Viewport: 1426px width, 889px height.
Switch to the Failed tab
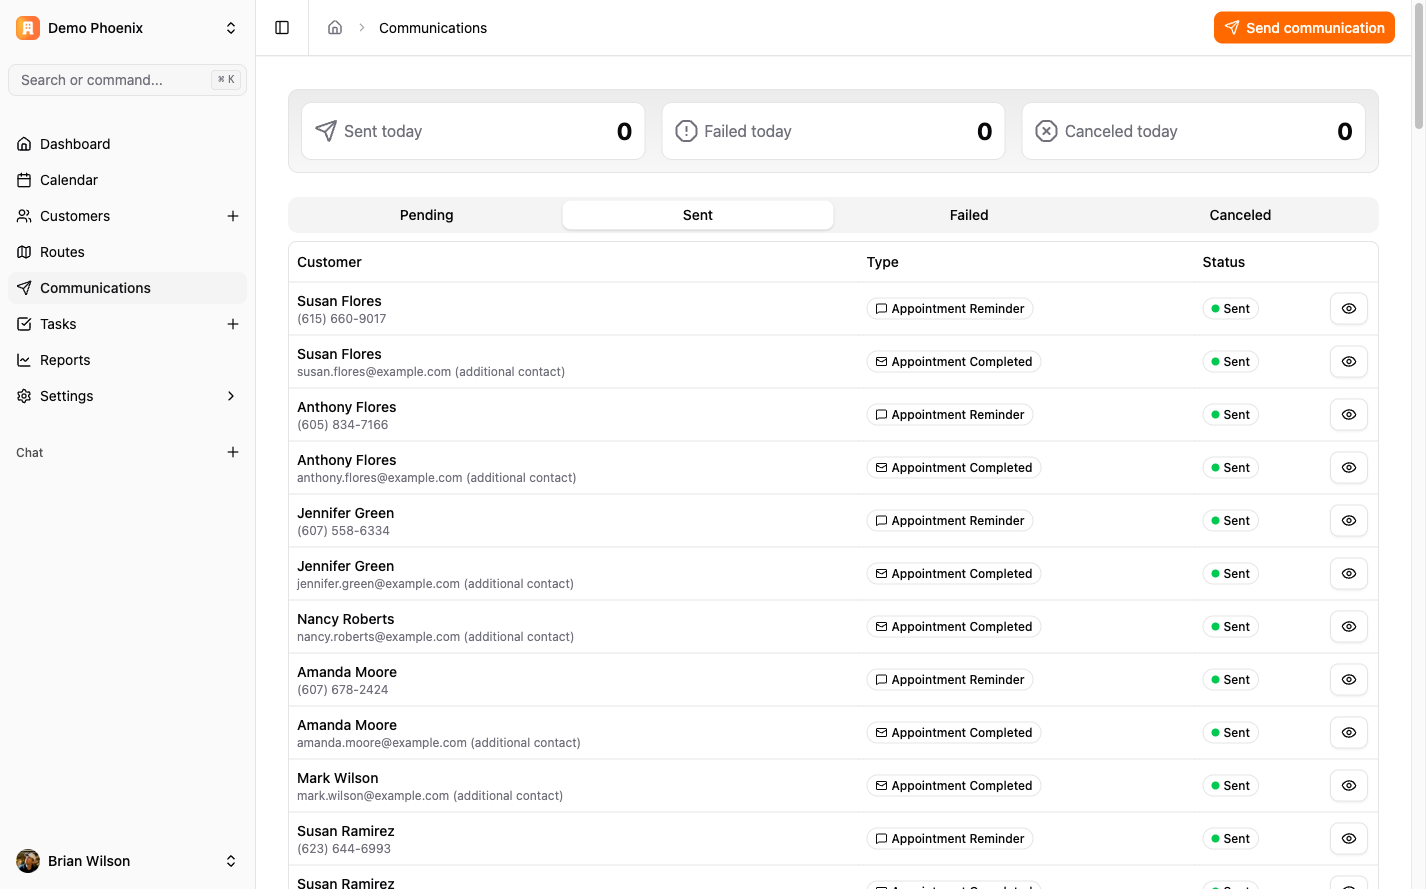(968, 215)
